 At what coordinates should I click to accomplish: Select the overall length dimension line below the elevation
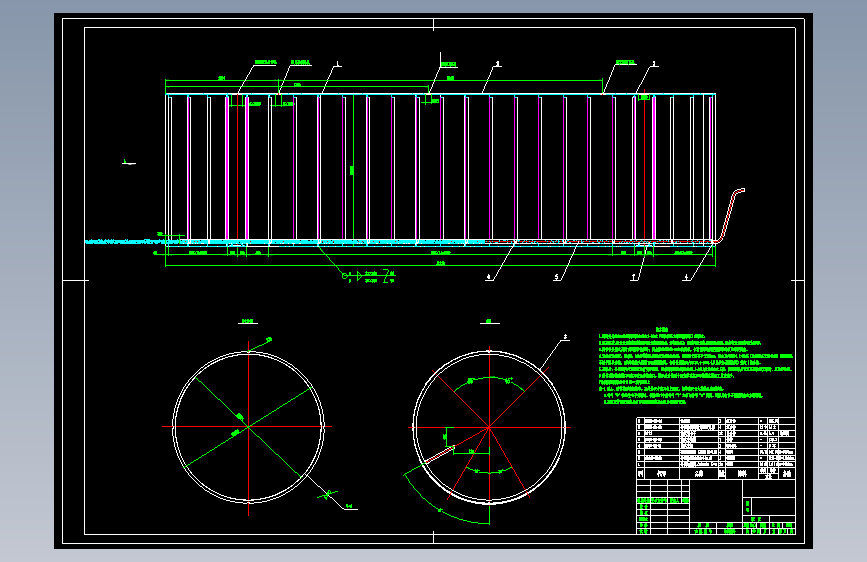point(440,265)
